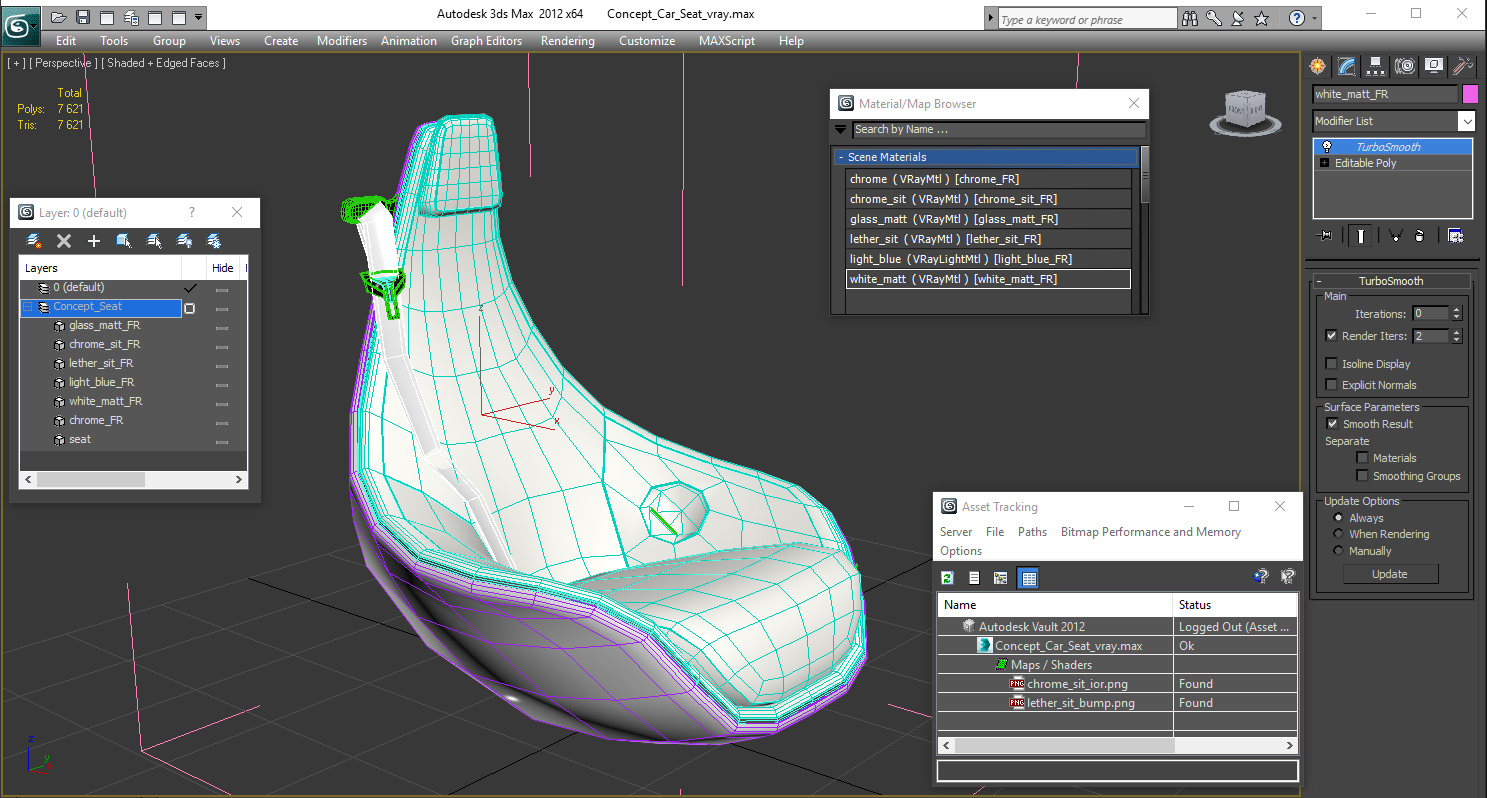
Task: Enable Separate by Materials checkbox
Action: point(1362,458)
